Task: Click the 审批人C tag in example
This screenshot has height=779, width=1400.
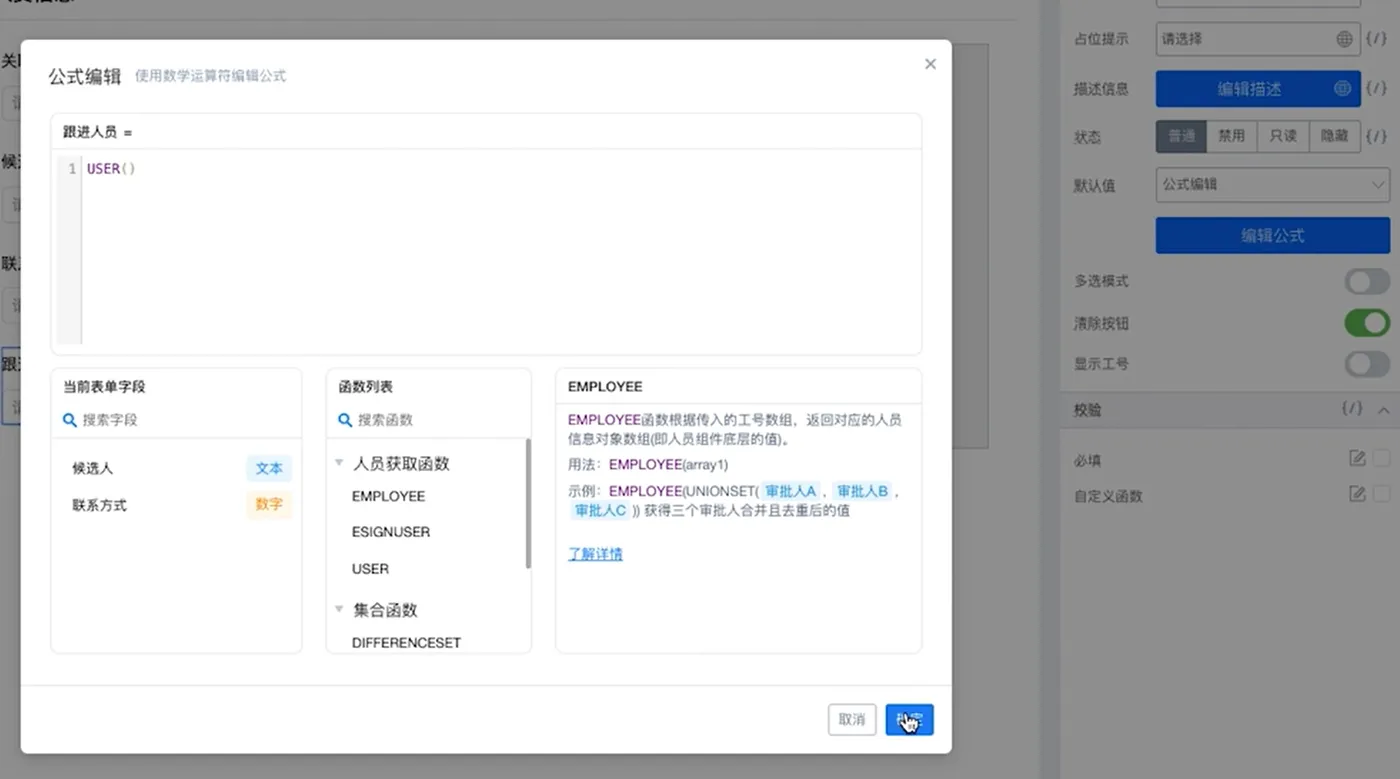Action: point(600,511)
